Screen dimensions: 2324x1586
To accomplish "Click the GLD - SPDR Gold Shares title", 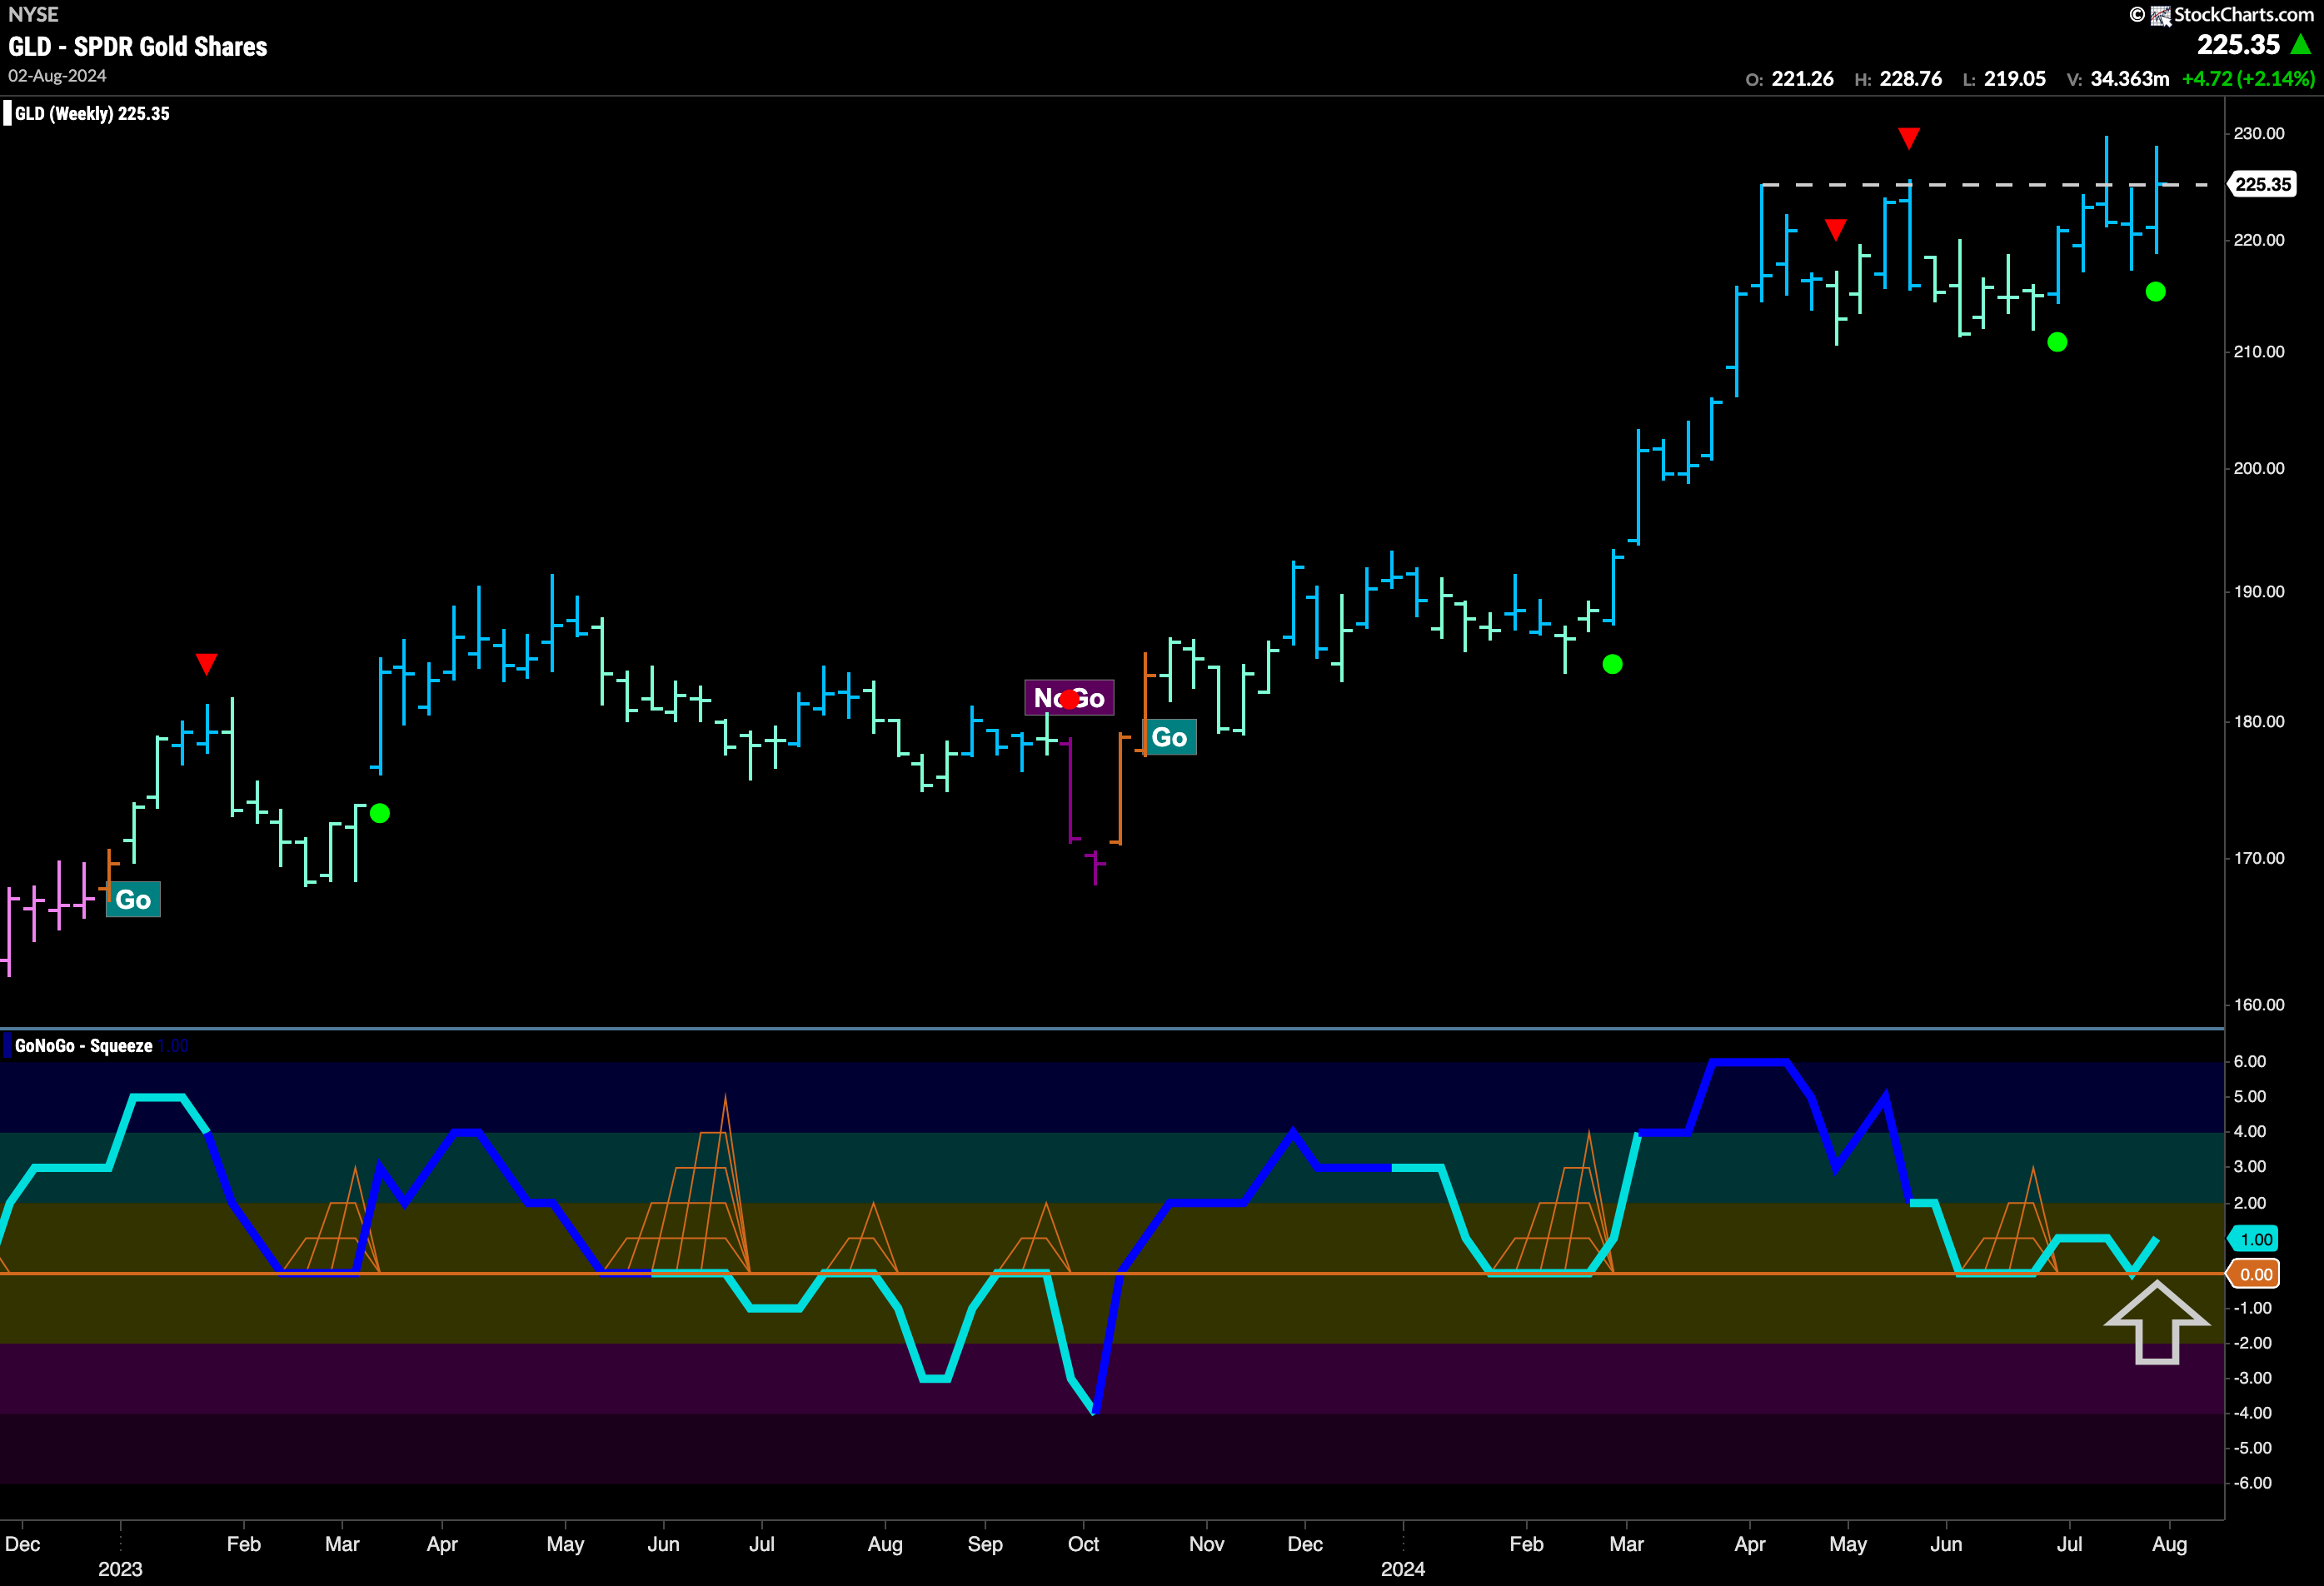I will 138,47.
